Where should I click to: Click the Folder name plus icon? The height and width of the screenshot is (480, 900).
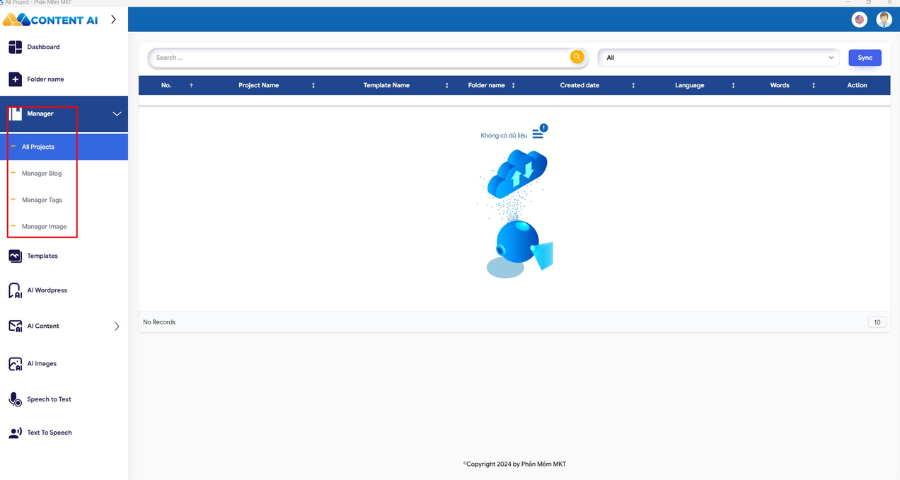15,79
